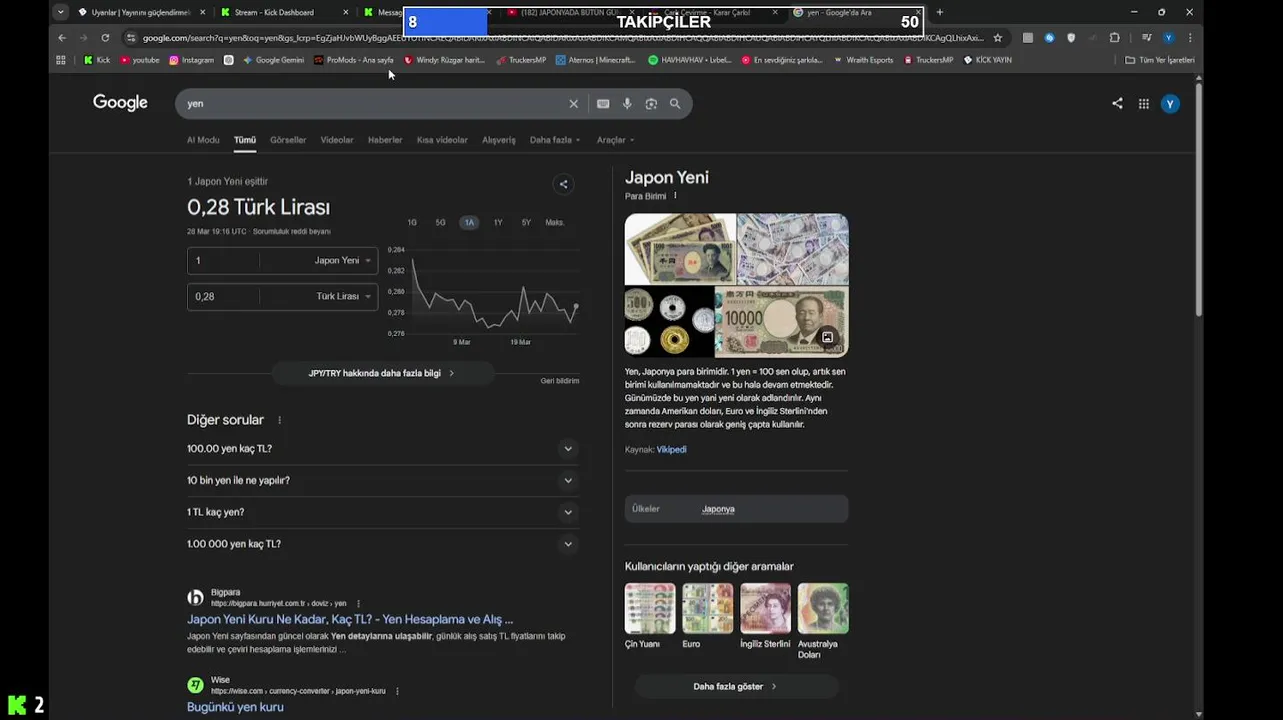Open the Google account avatar

1170,104
